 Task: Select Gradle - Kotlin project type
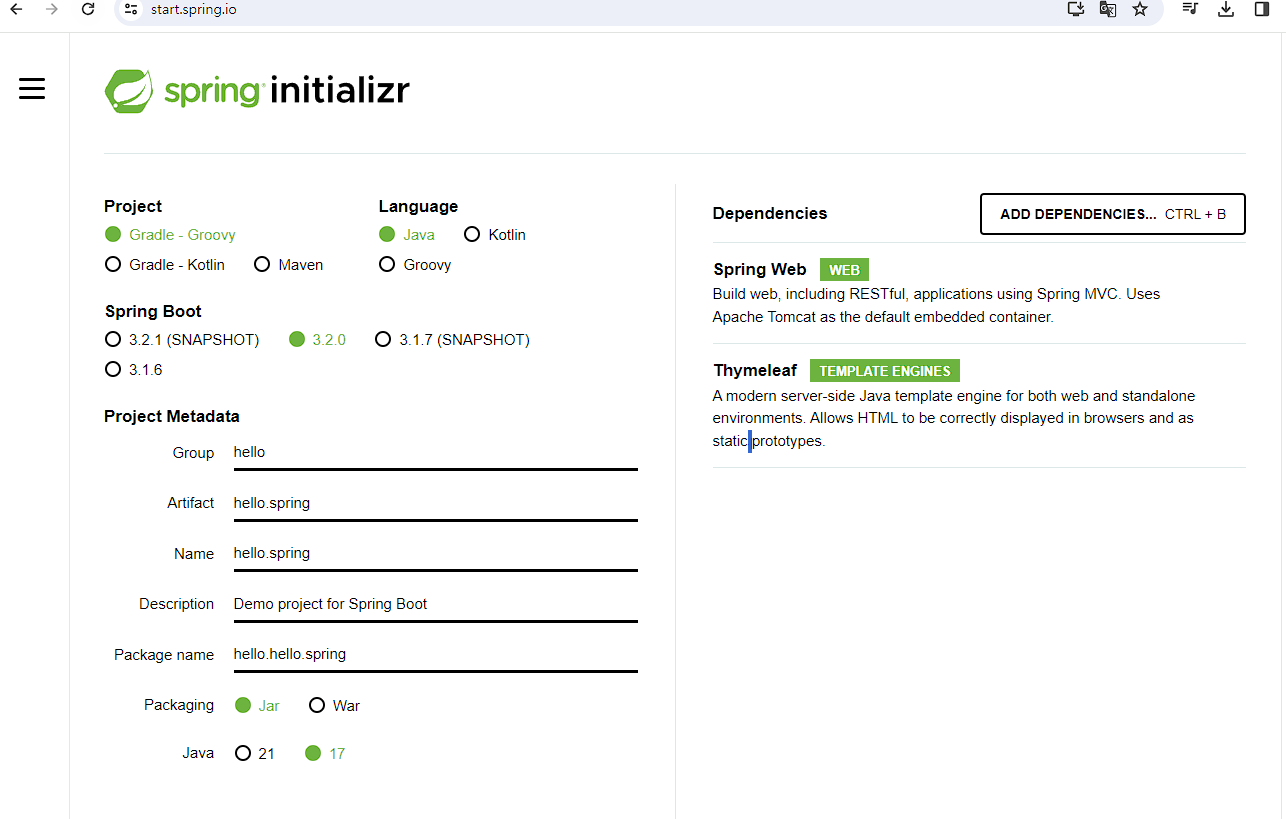pos(165,265)
